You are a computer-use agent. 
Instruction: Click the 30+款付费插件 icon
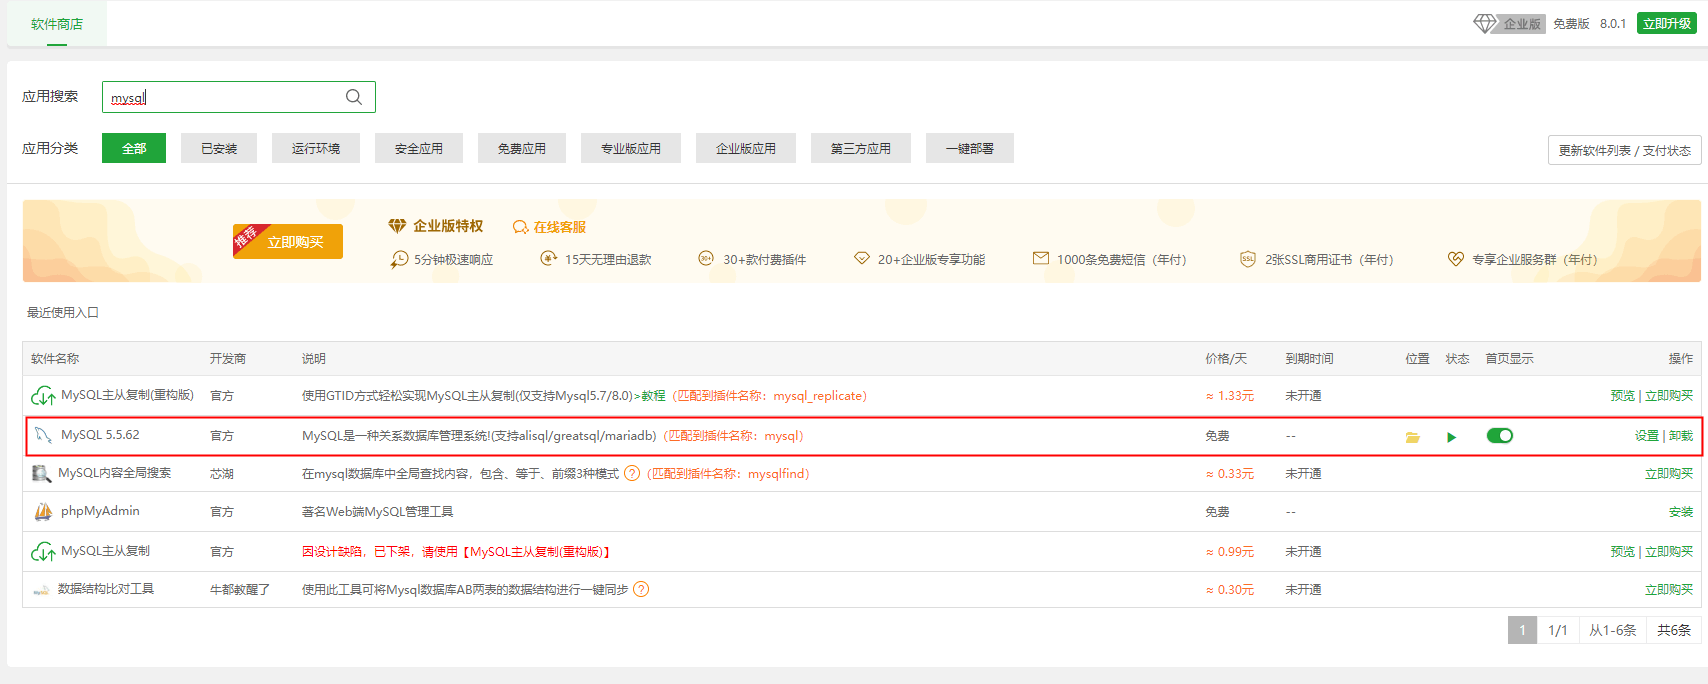pos(706,258)
